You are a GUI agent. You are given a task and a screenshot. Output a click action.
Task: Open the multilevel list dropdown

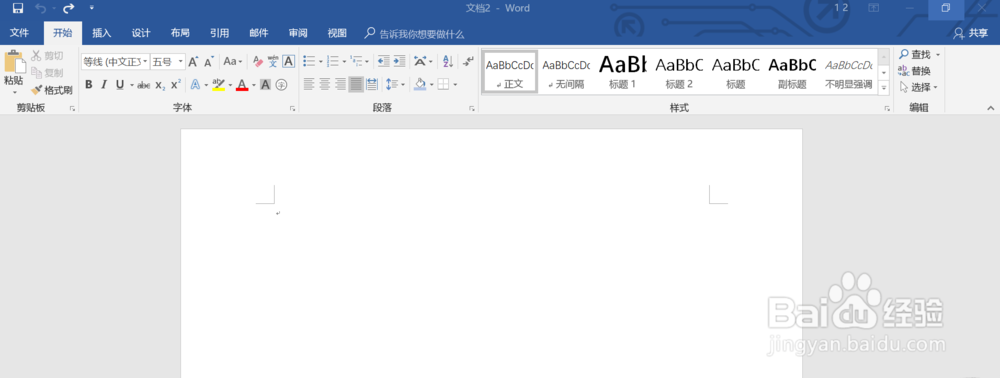click(367, 62)
